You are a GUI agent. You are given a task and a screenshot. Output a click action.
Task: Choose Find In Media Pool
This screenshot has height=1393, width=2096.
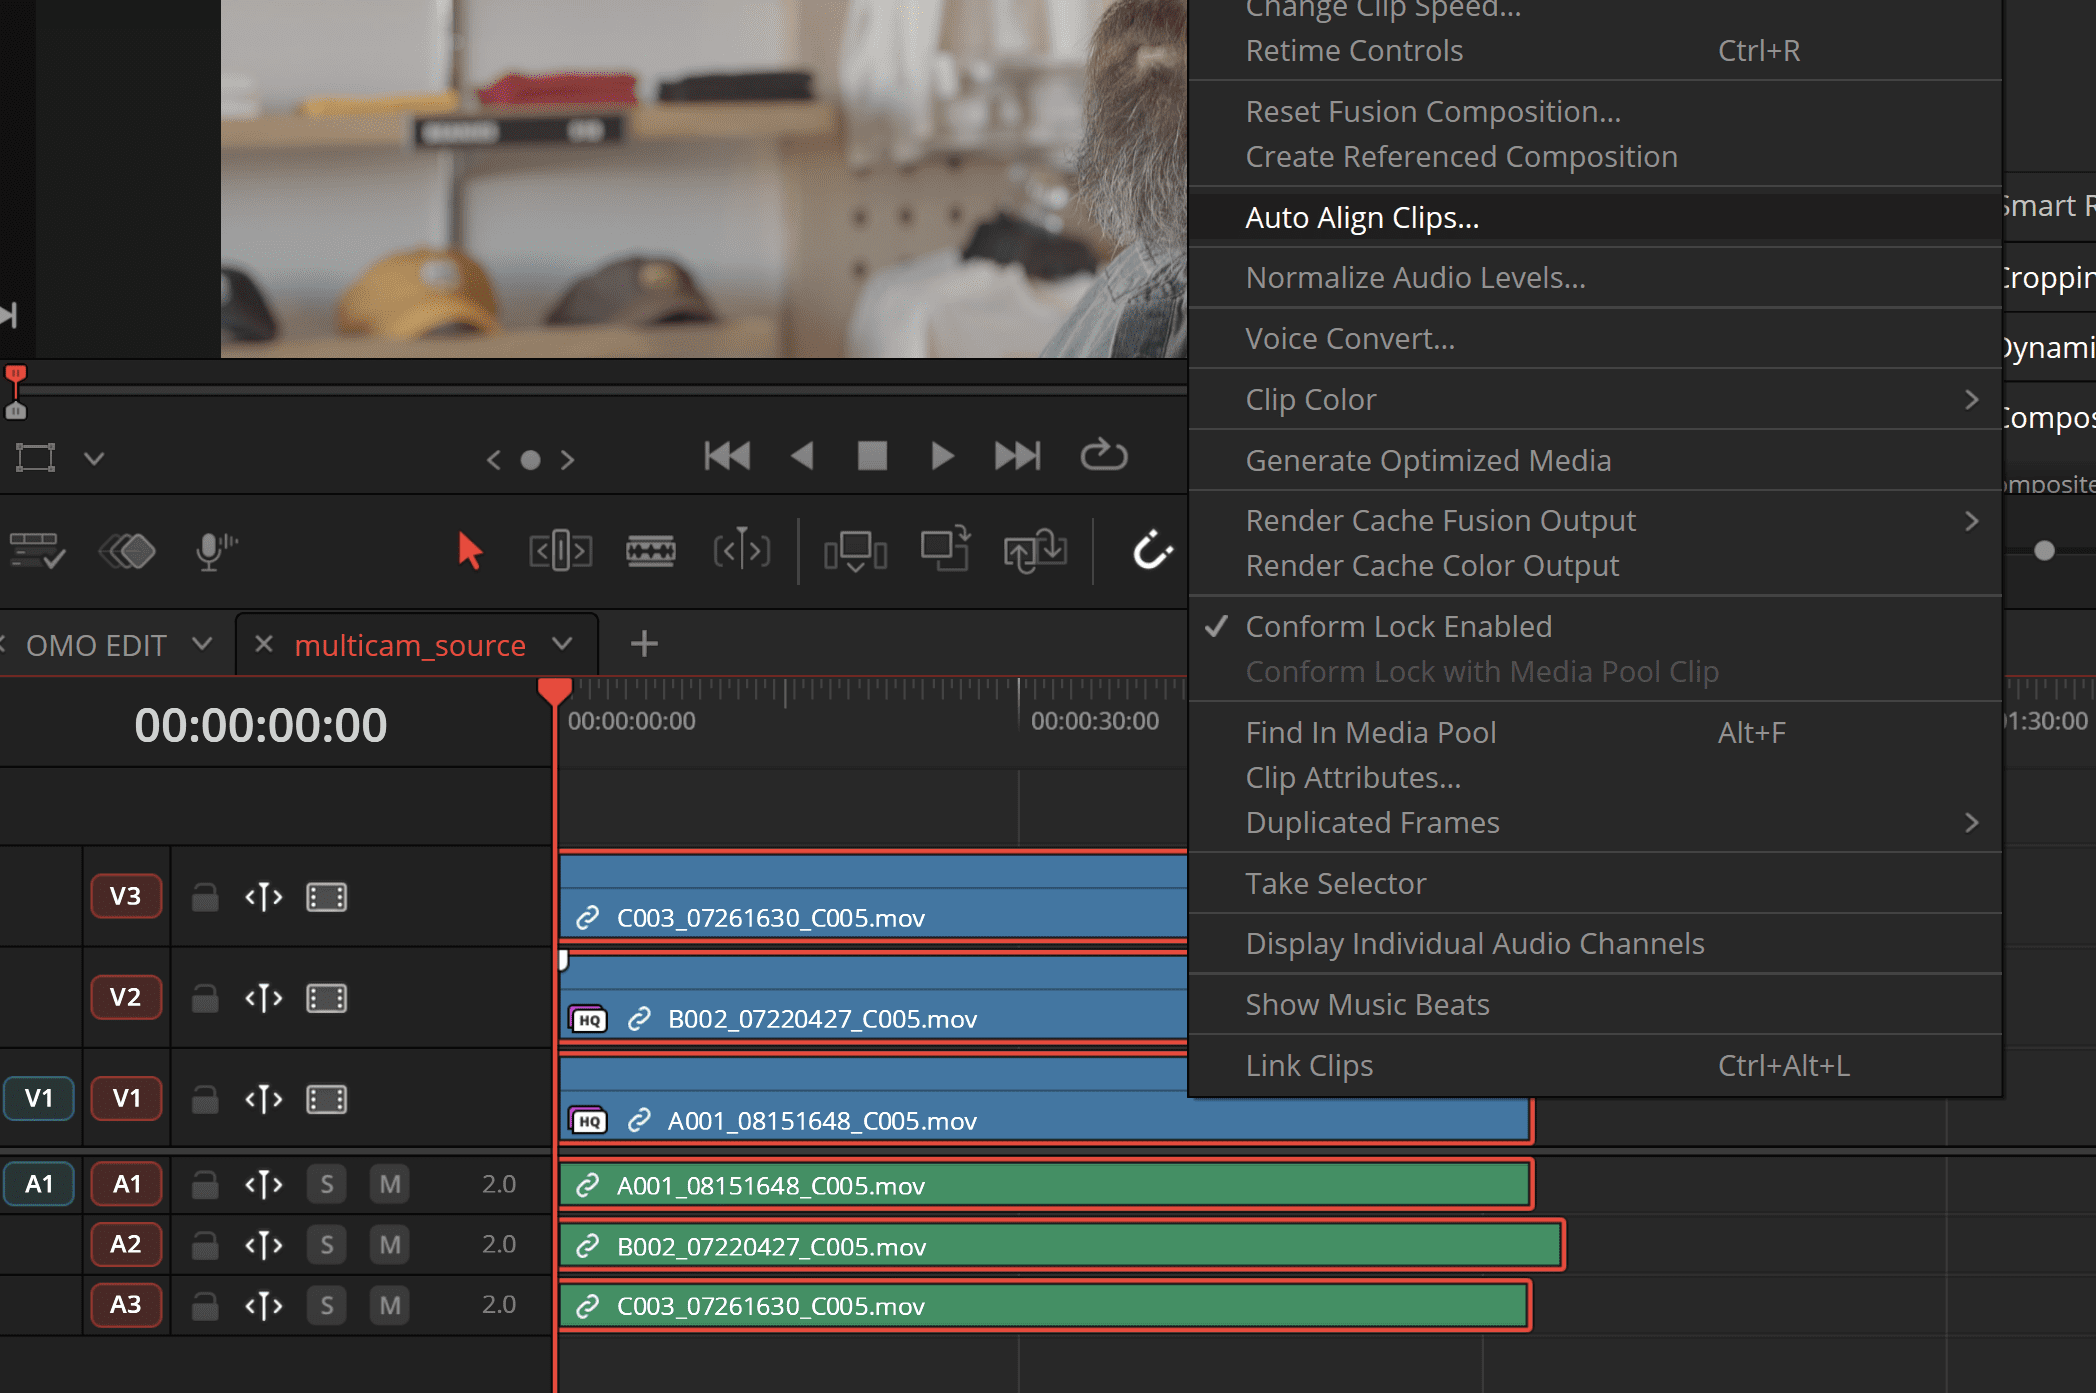click(x=1595, y=733)
